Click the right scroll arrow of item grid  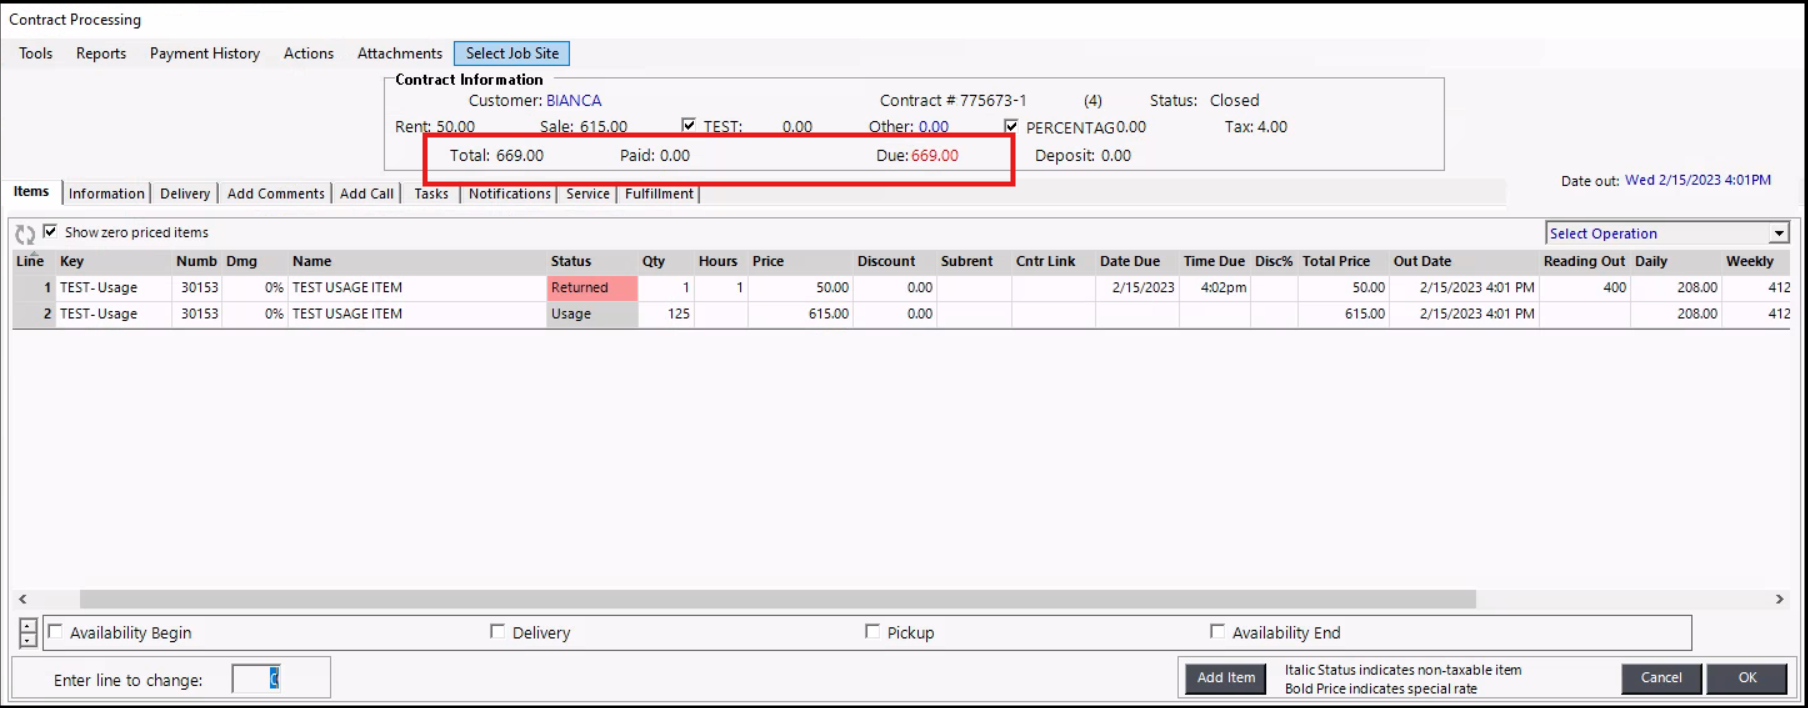click(1779, 599)
